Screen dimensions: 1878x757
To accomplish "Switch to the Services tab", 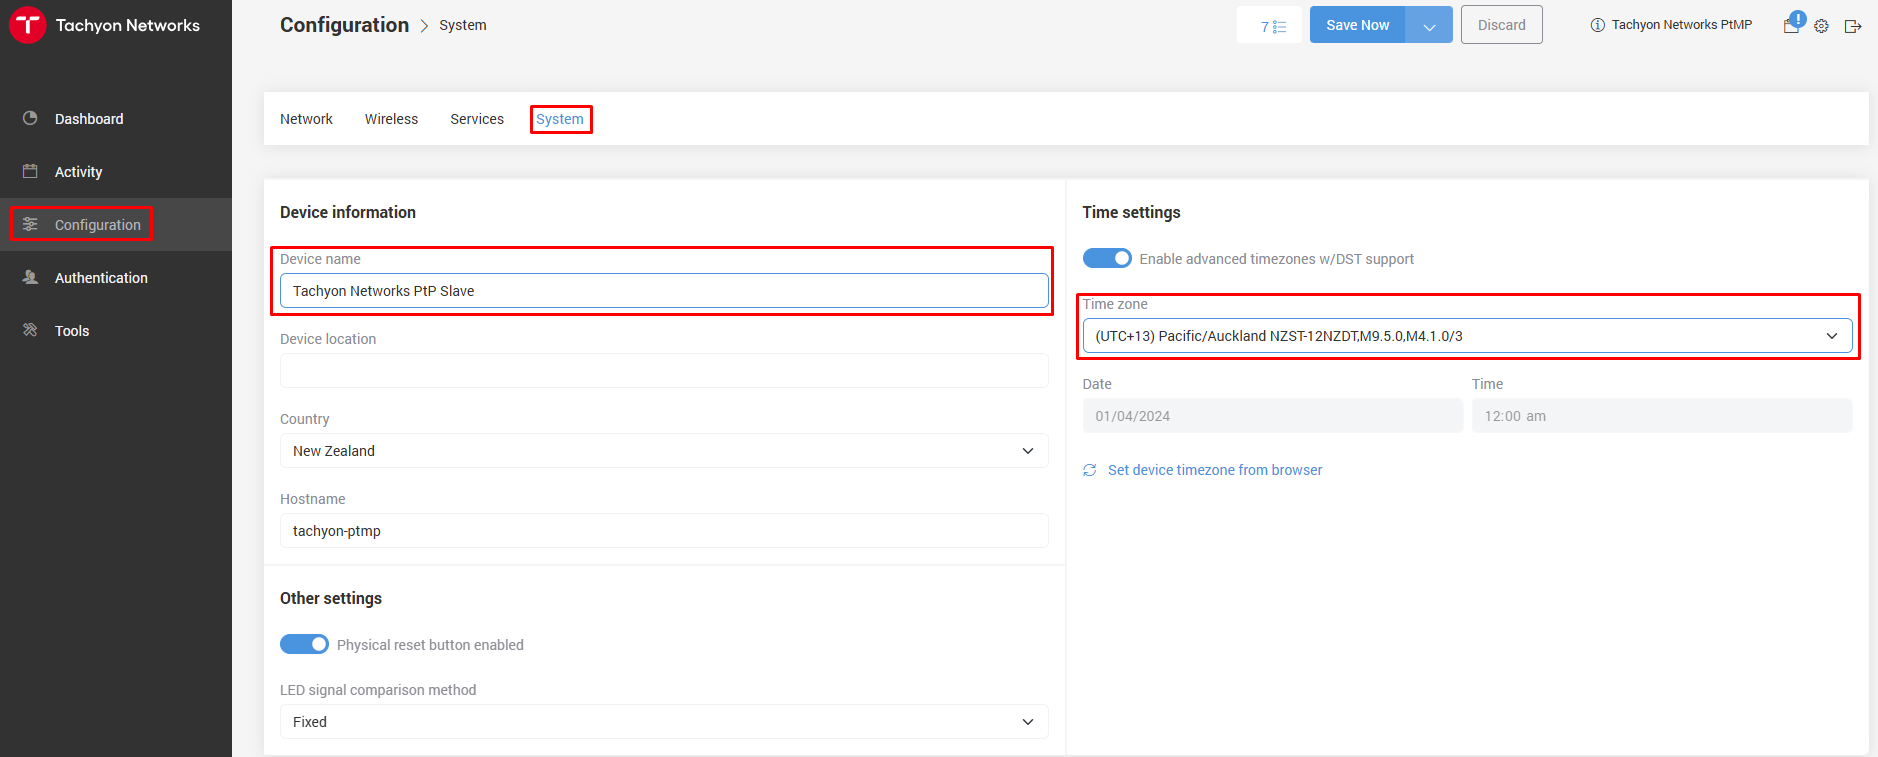I will (x=477, y=119).
